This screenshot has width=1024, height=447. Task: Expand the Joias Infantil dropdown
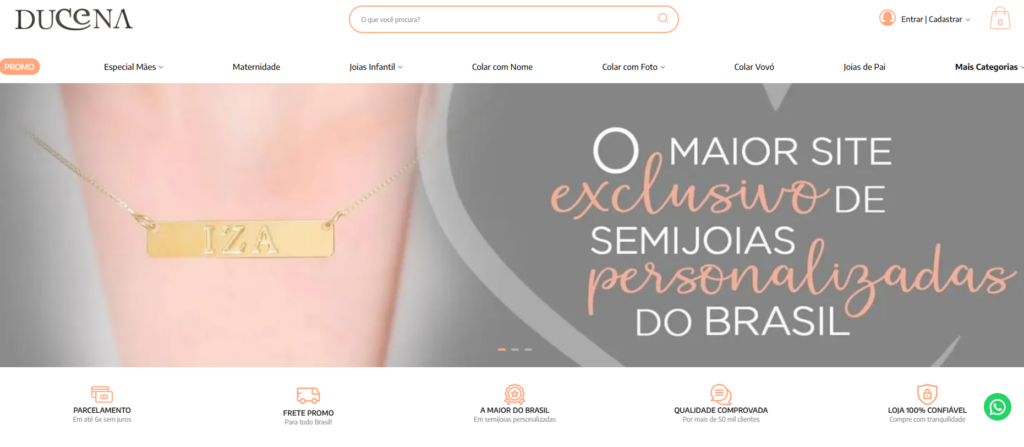point(376,67)
